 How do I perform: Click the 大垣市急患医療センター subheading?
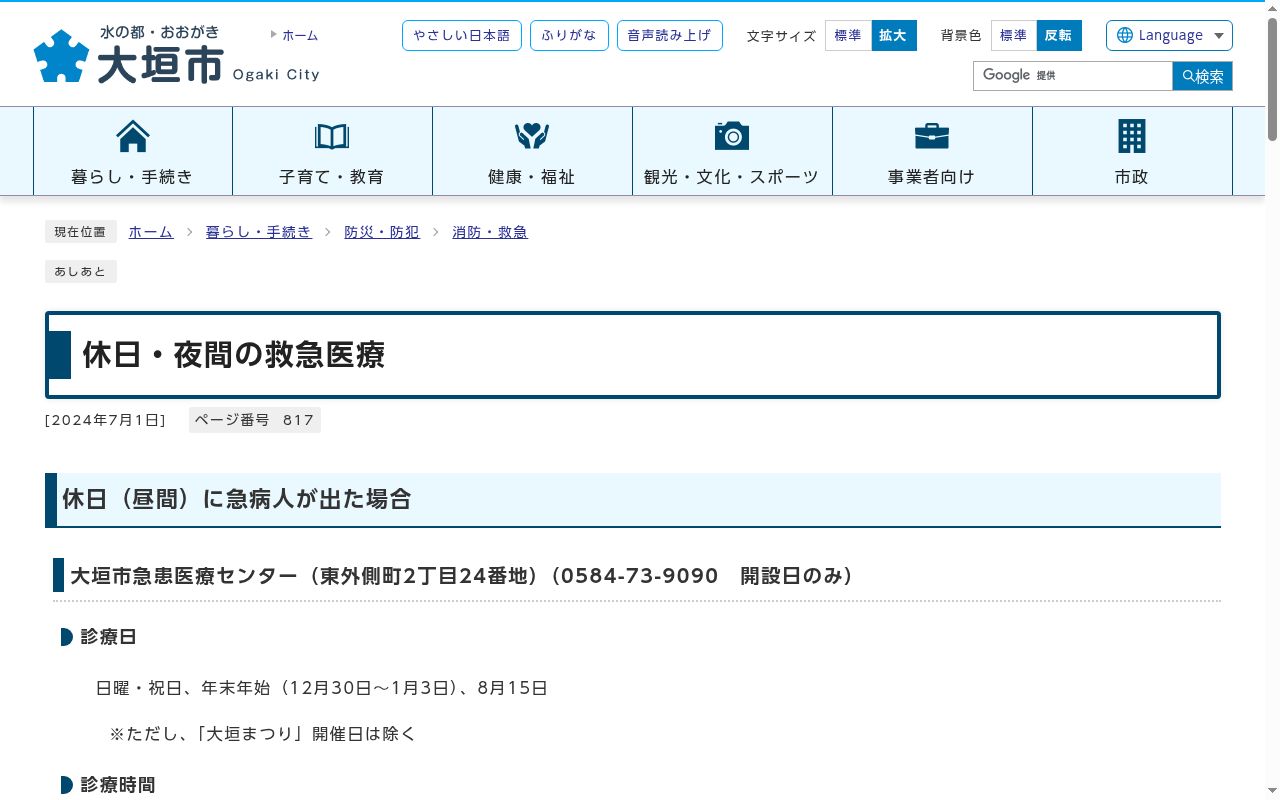(460, 576)
